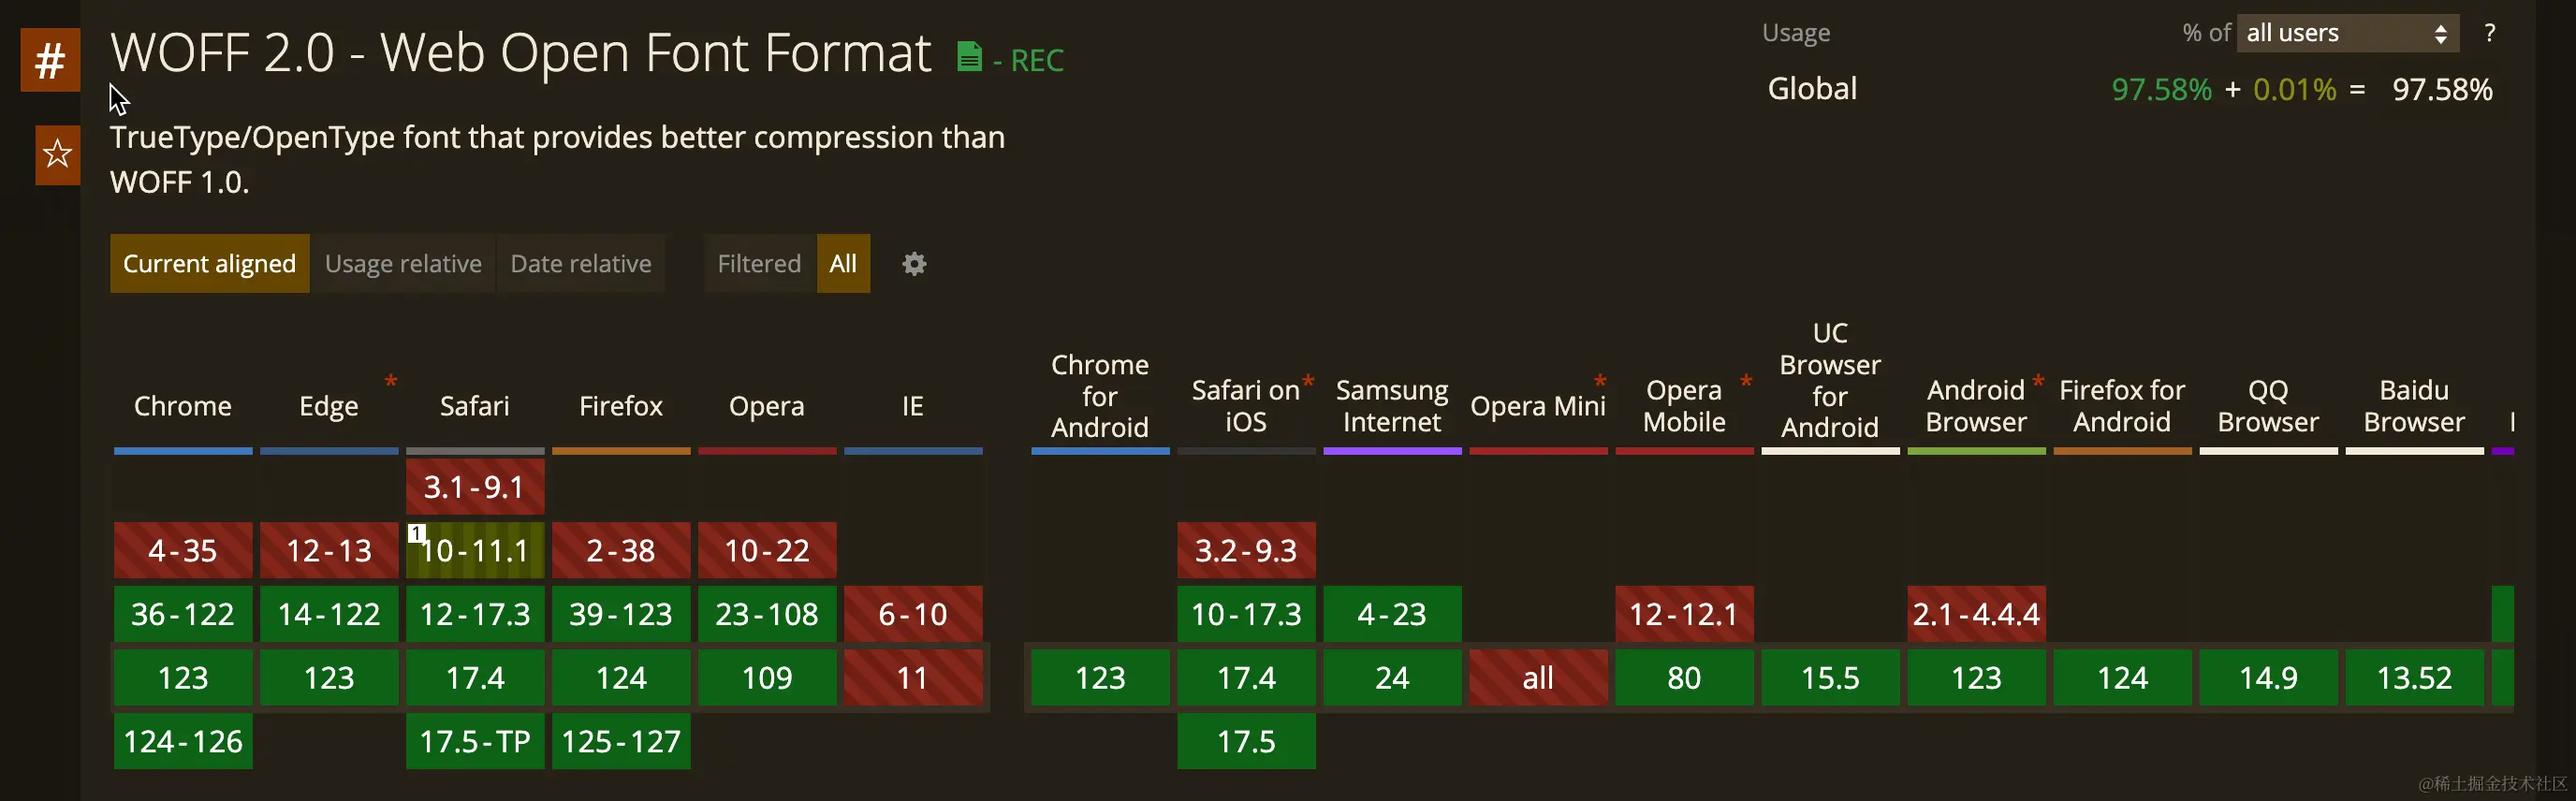The image size is (2576, 801).
Task: Click the asterisk beside Opera Mini header
Action: point(1600,382)
